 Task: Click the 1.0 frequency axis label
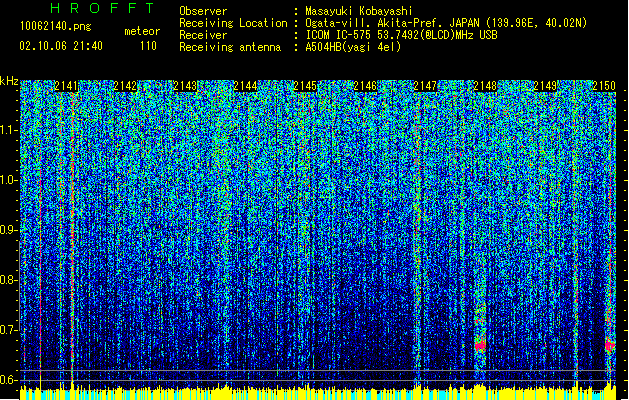pos(9,180)
